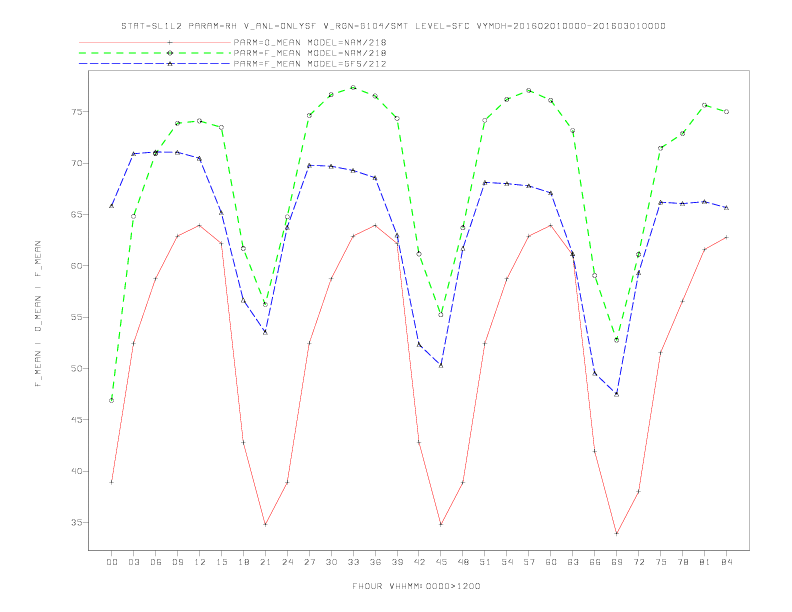Viewport: 792px width, 612px height.
Task: Click x-axis tick label 39
Action: coord(397,562)
